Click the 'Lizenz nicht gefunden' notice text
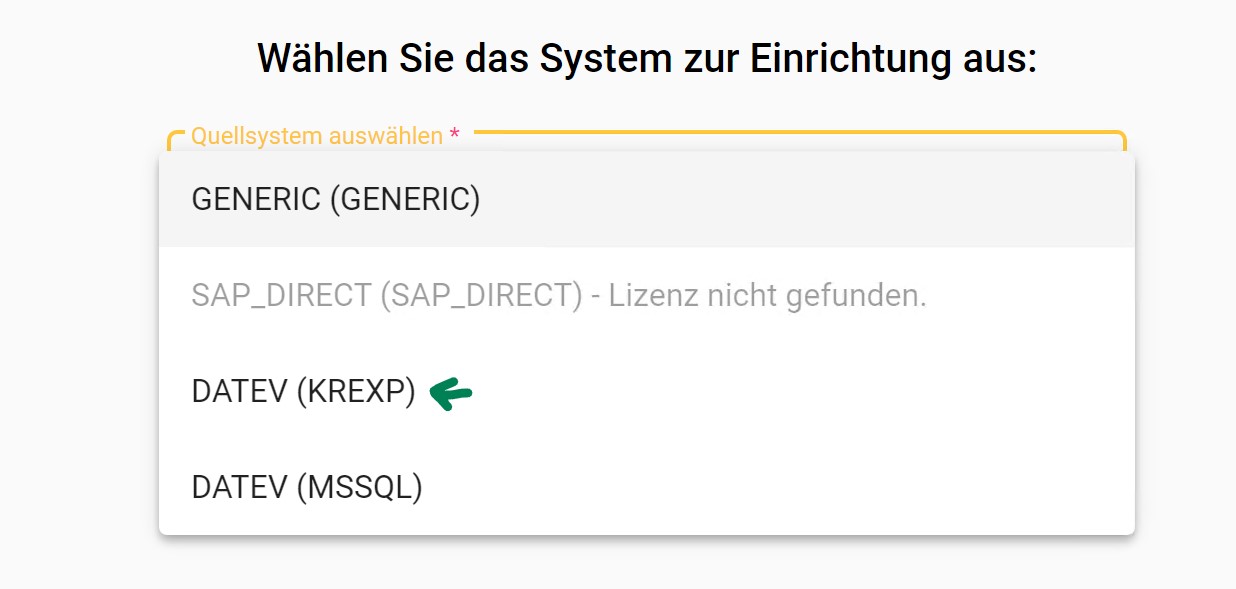This screenshot has width=1236, height=589. click(x=767, y=296)
